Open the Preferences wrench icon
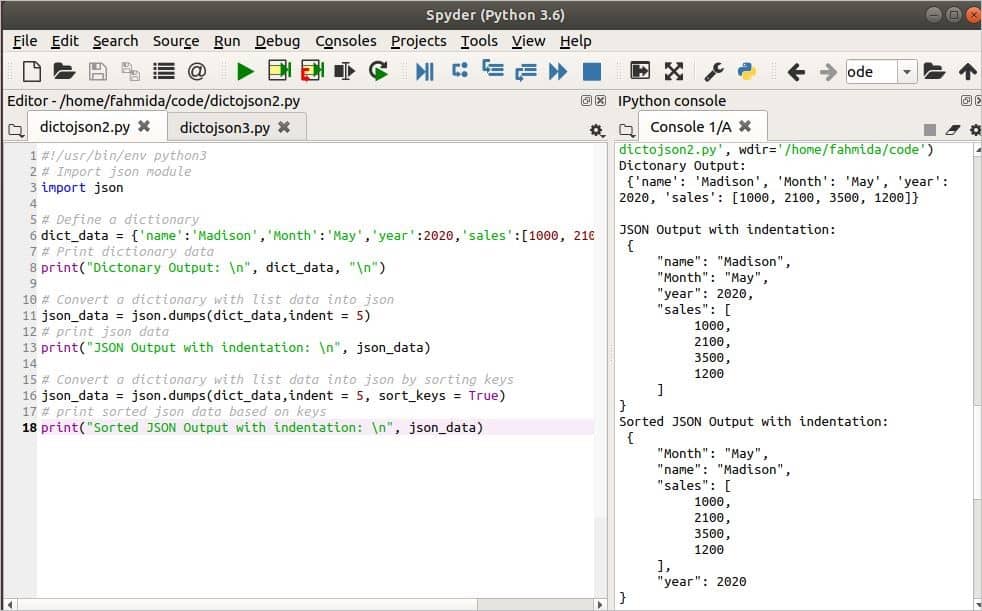 click(x=714, y=71)
